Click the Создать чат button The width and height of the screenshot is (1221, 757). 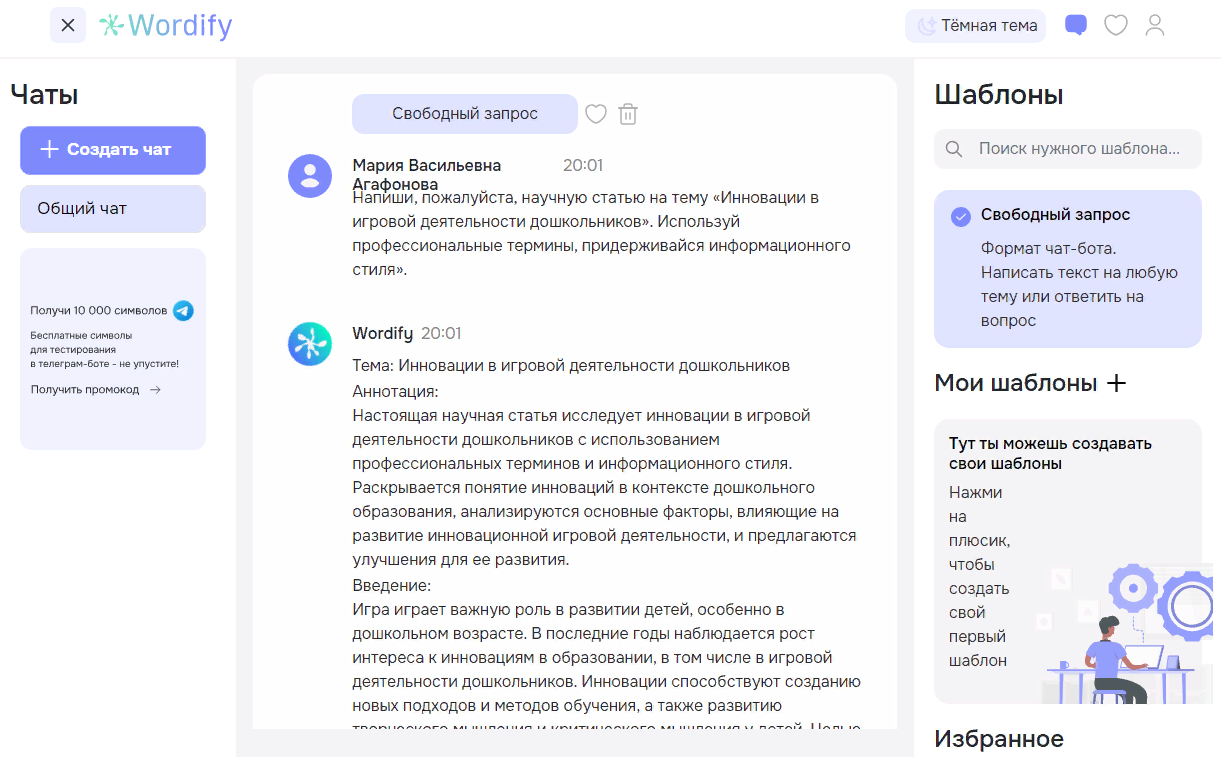(113, 150)
